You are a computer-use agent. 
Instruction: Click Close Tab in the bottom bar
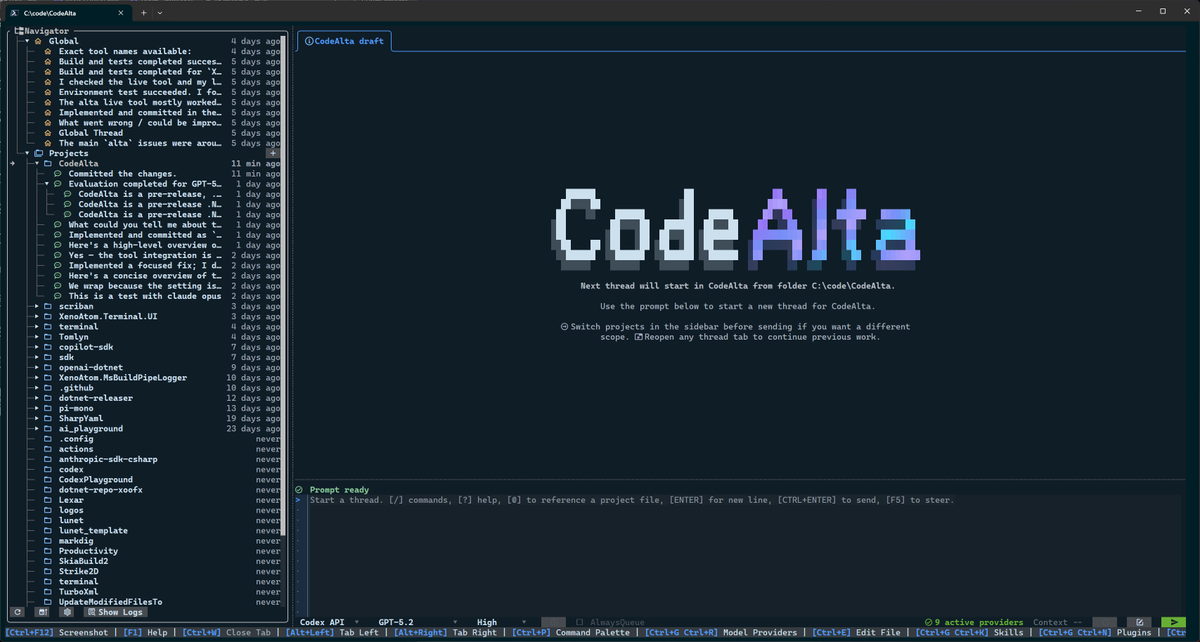point(228,632)
